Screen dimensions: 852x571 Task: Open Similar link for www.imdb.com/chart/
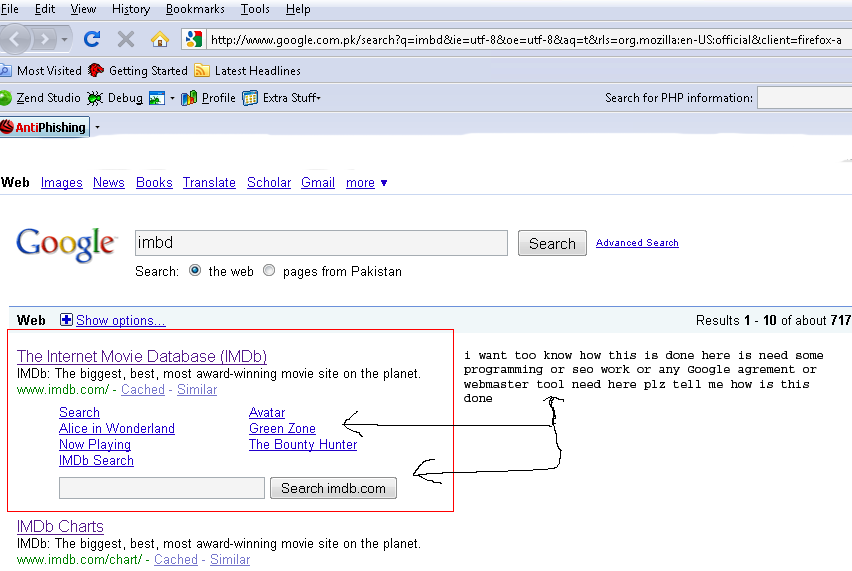[x=230, y=560]
